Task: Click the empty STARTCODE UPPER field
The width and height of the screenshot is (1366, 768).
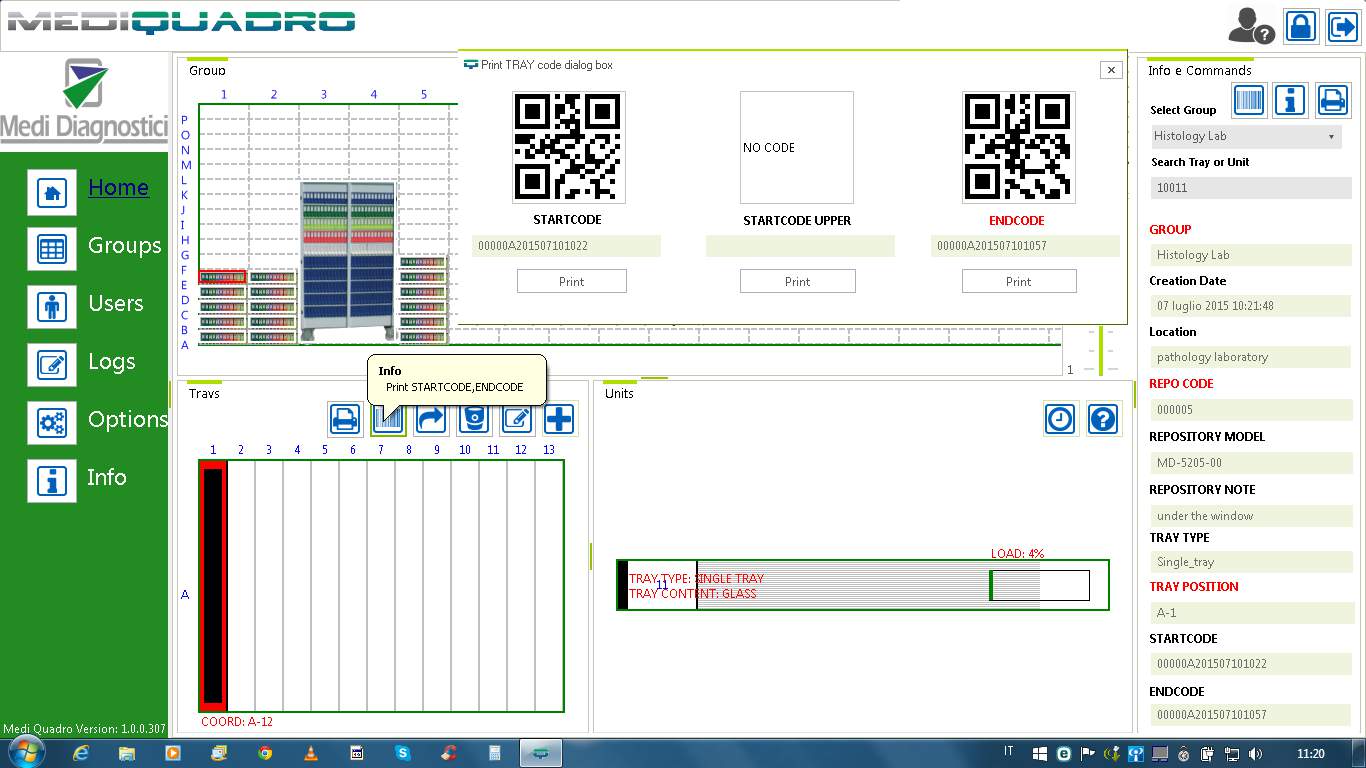Action: point(800,246)
